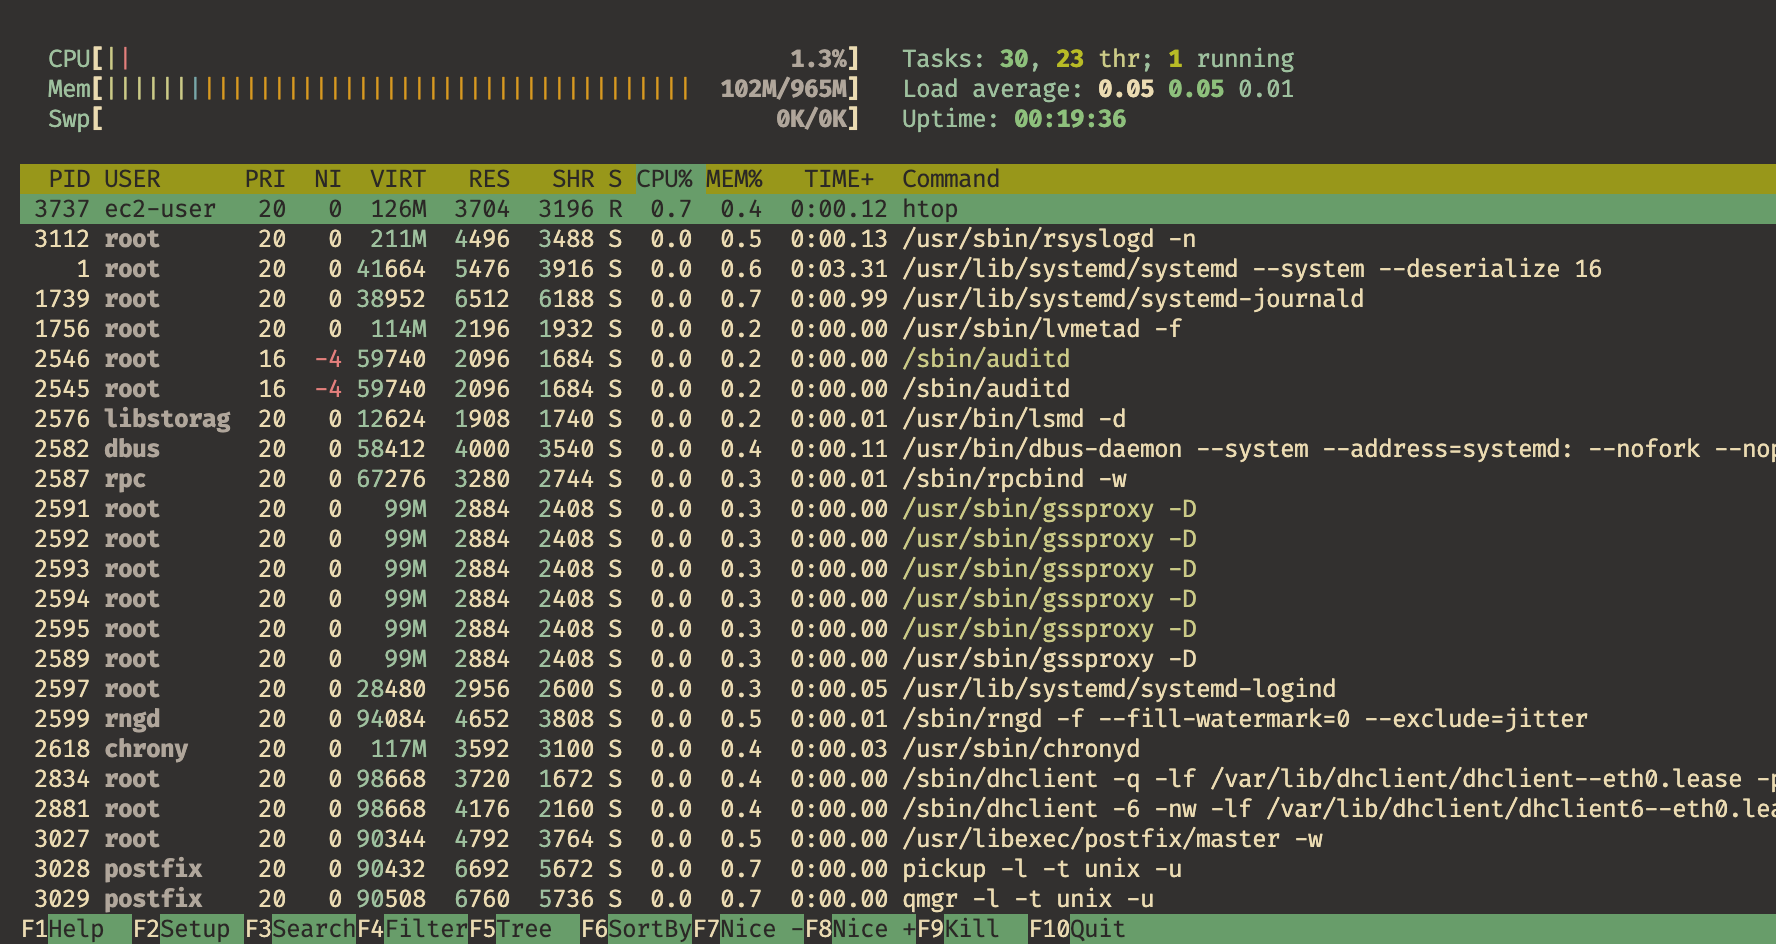Image resolution: width=1776 pixels, height=944 pixels.
Task: Click F10 Quit to exit htop
Action: (1077, 929)
